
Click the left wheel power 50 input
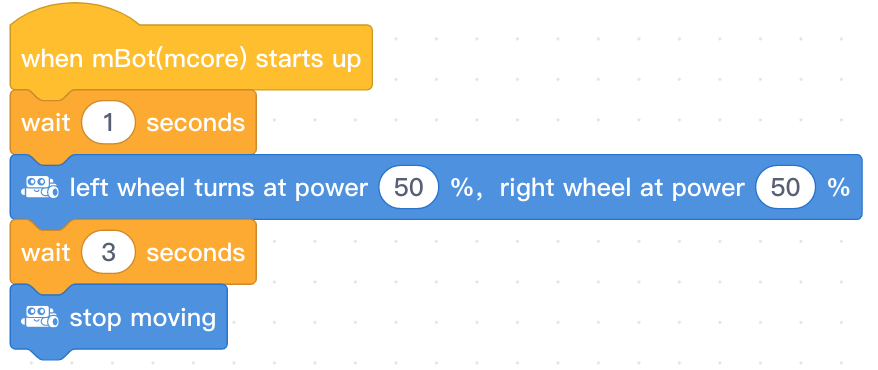[408, 188]
